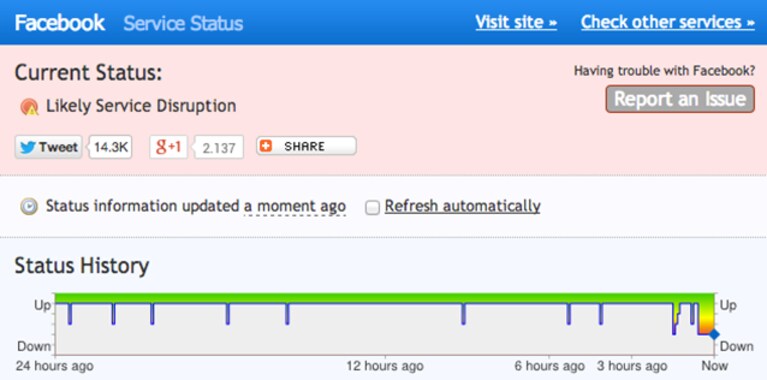Click the orange plus SHARE button
This screenshot has width=767, height=380.
(x=306, y=146)
